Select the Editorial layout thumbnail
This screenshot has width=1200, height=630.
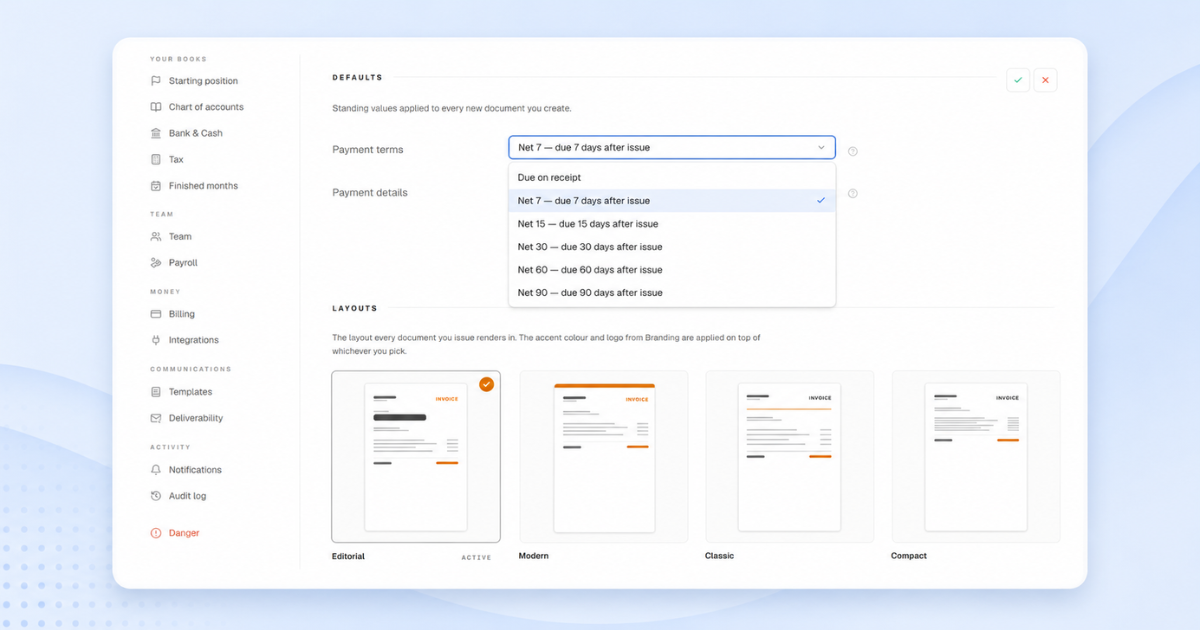[416, 457]
